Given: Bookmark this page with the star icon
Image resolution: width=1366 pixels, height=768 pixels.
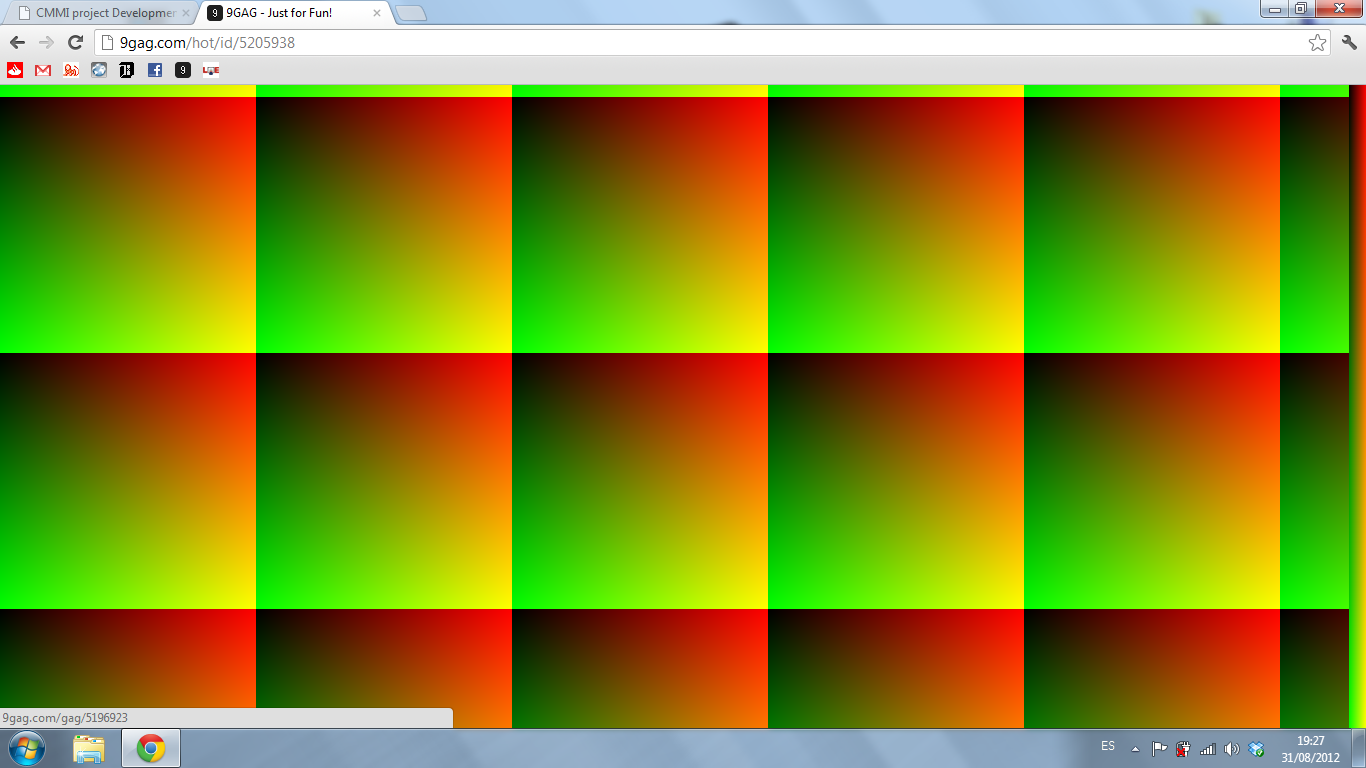Looking at the screenshot, I should point(1317,43).
